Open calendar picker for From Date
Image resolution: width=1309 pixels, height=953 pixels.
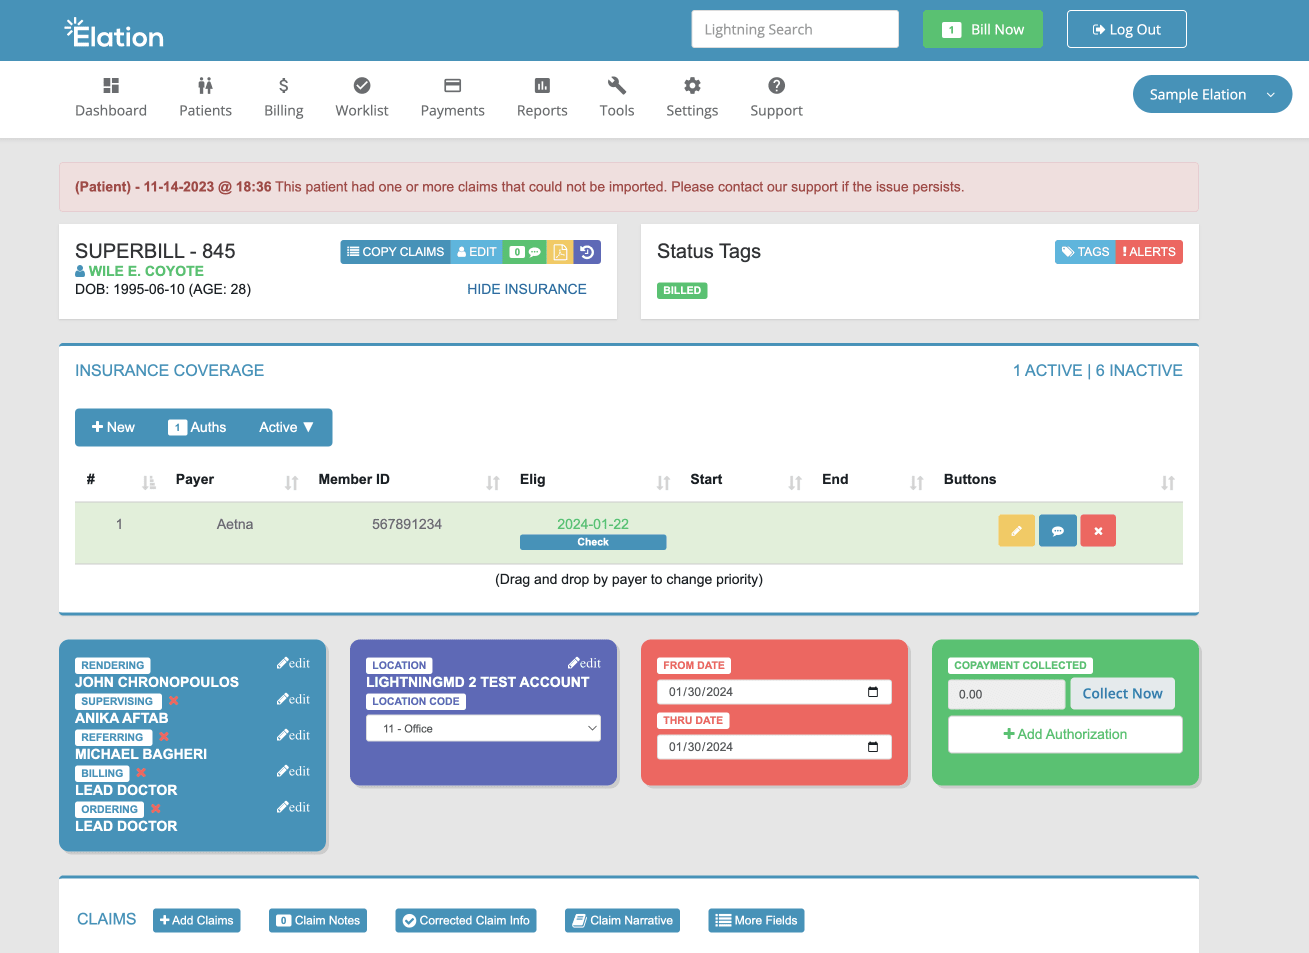[x=873, y=692]
